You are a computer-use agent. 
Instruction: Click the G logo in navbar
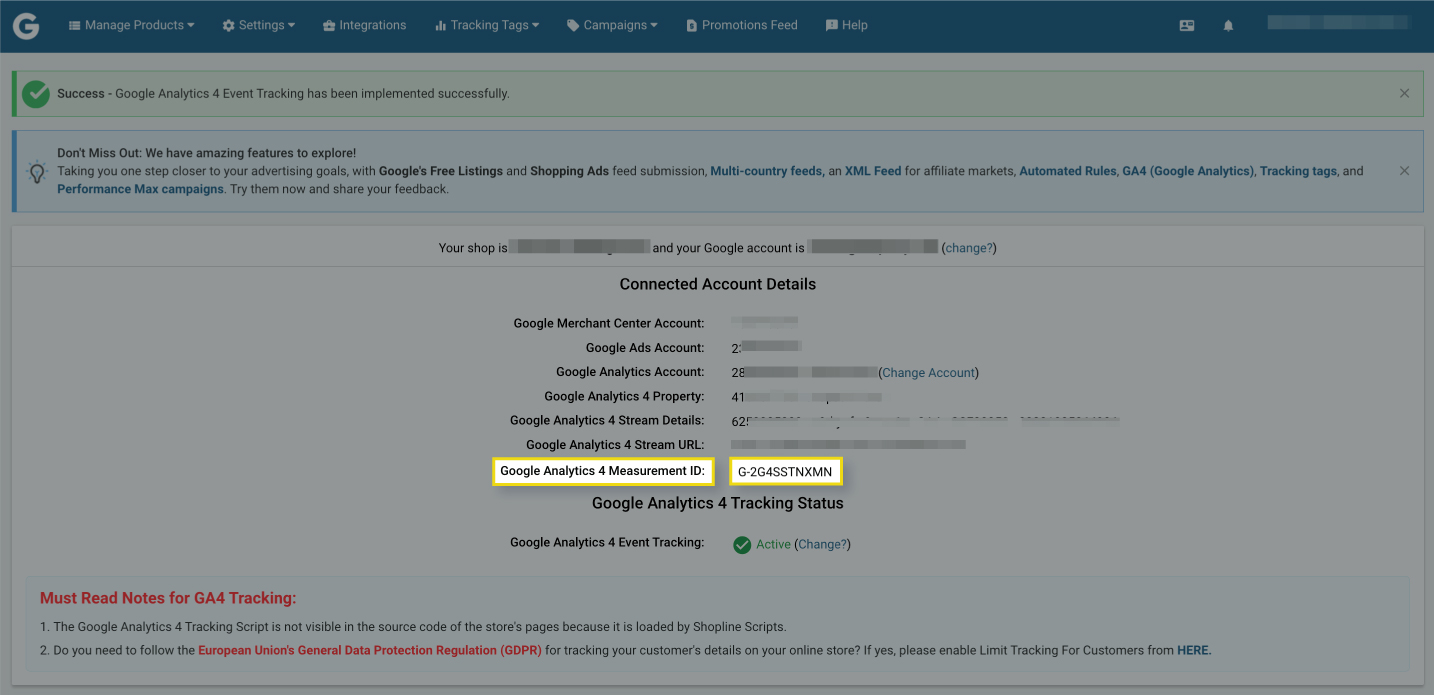(26, 25)
